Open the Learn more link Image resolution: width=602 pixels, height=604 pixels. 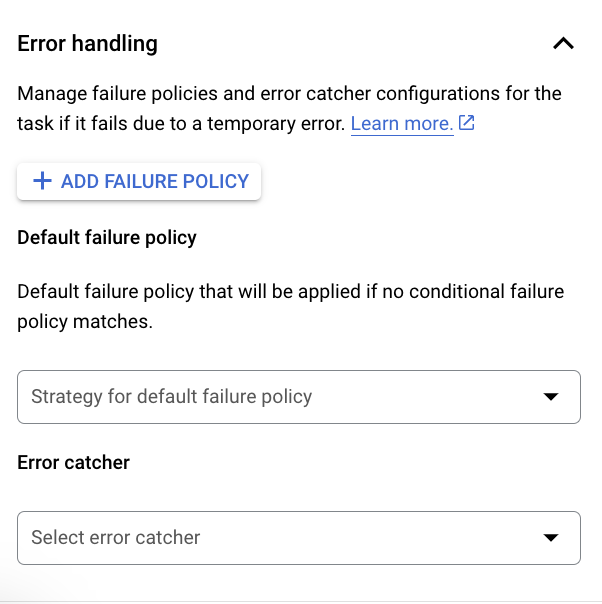[x=401, y=124]
